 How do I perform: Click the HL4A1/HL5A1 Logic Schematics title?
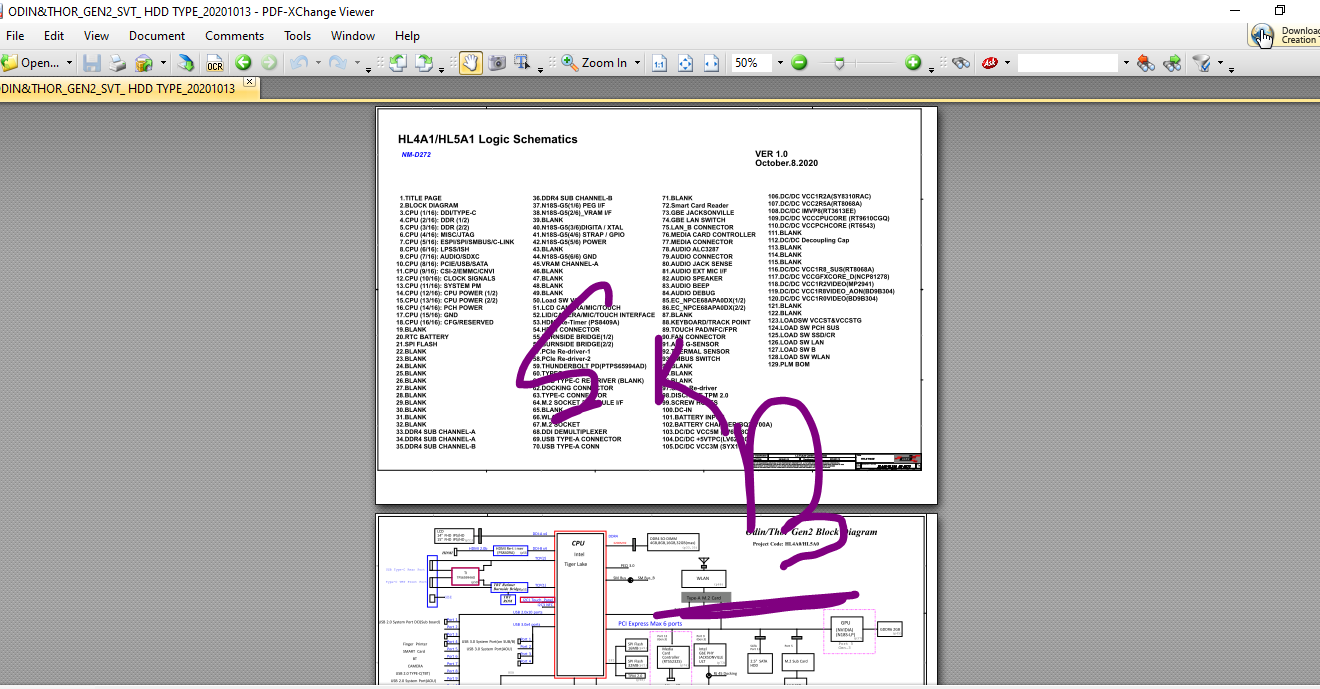(x=488, y=140)
